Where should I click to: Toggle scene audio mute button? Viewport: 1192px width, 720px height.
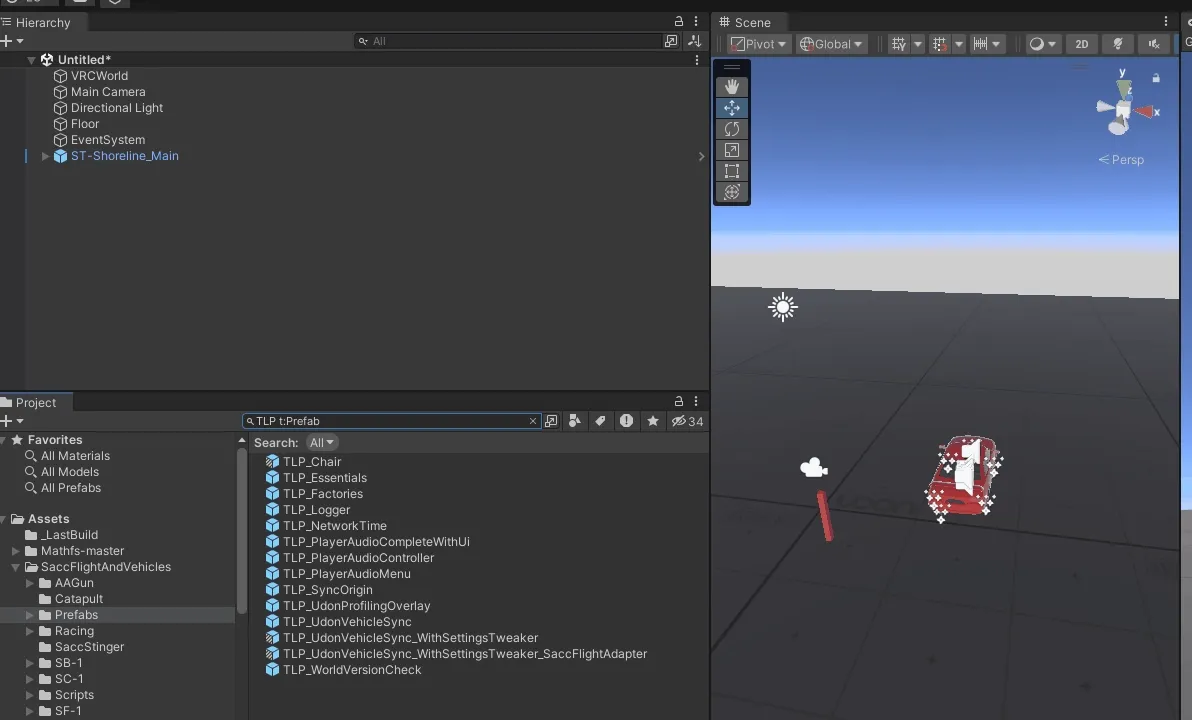1154,44
